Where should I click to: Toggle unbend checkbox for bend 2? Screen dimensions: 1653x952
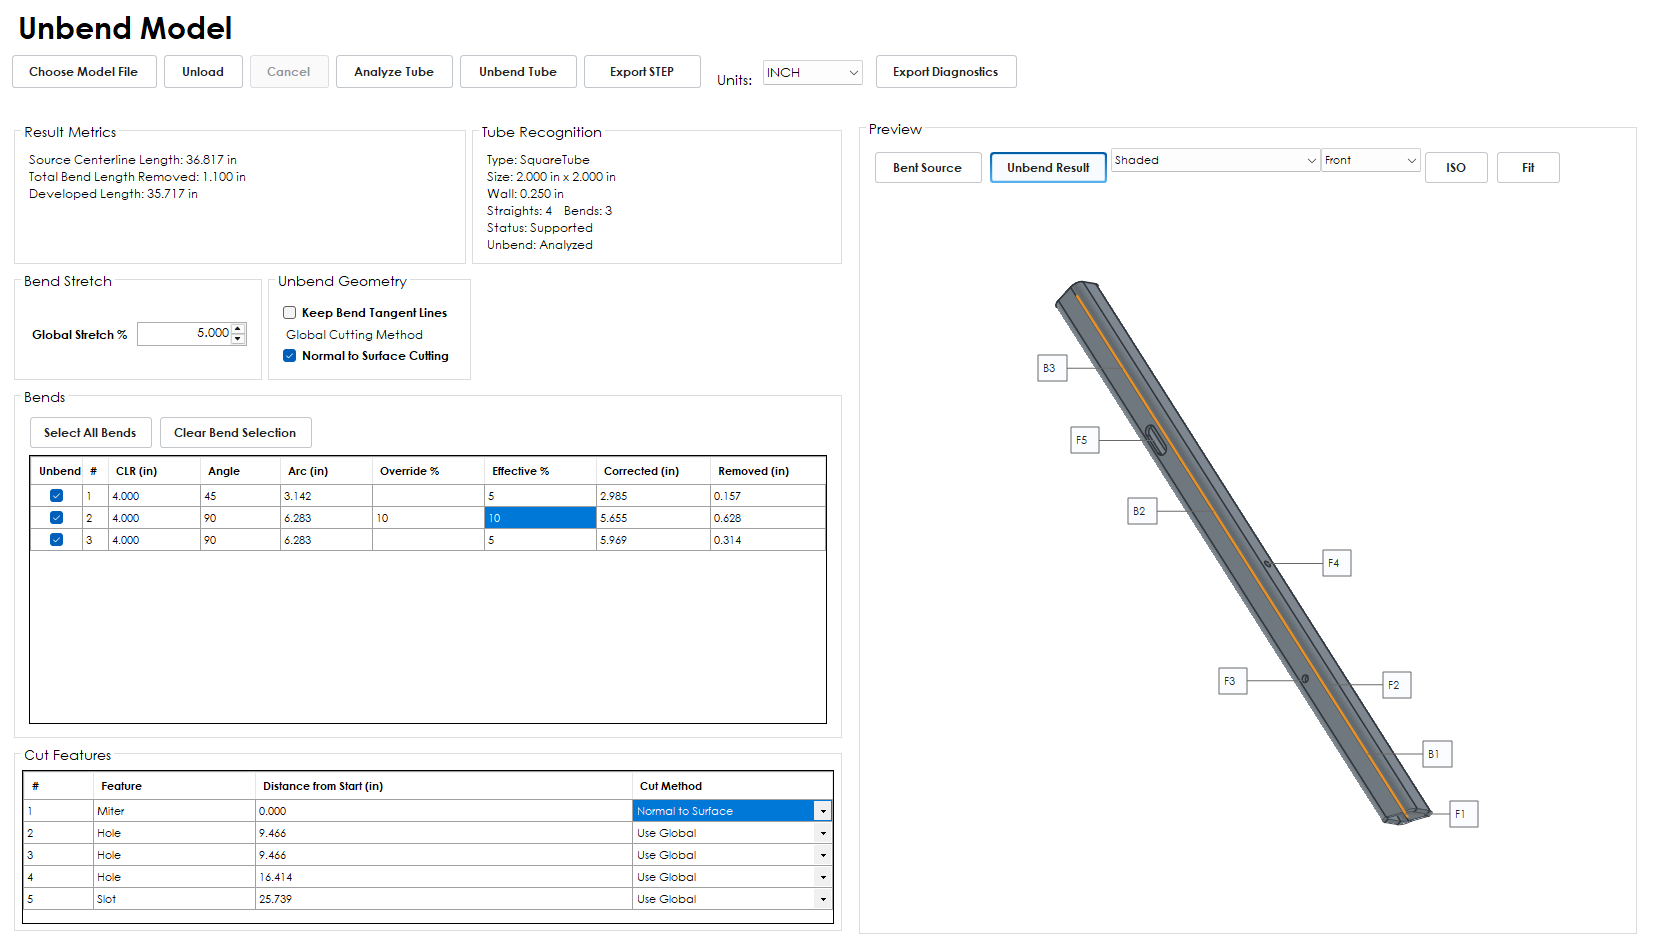(x=56, y=518)
